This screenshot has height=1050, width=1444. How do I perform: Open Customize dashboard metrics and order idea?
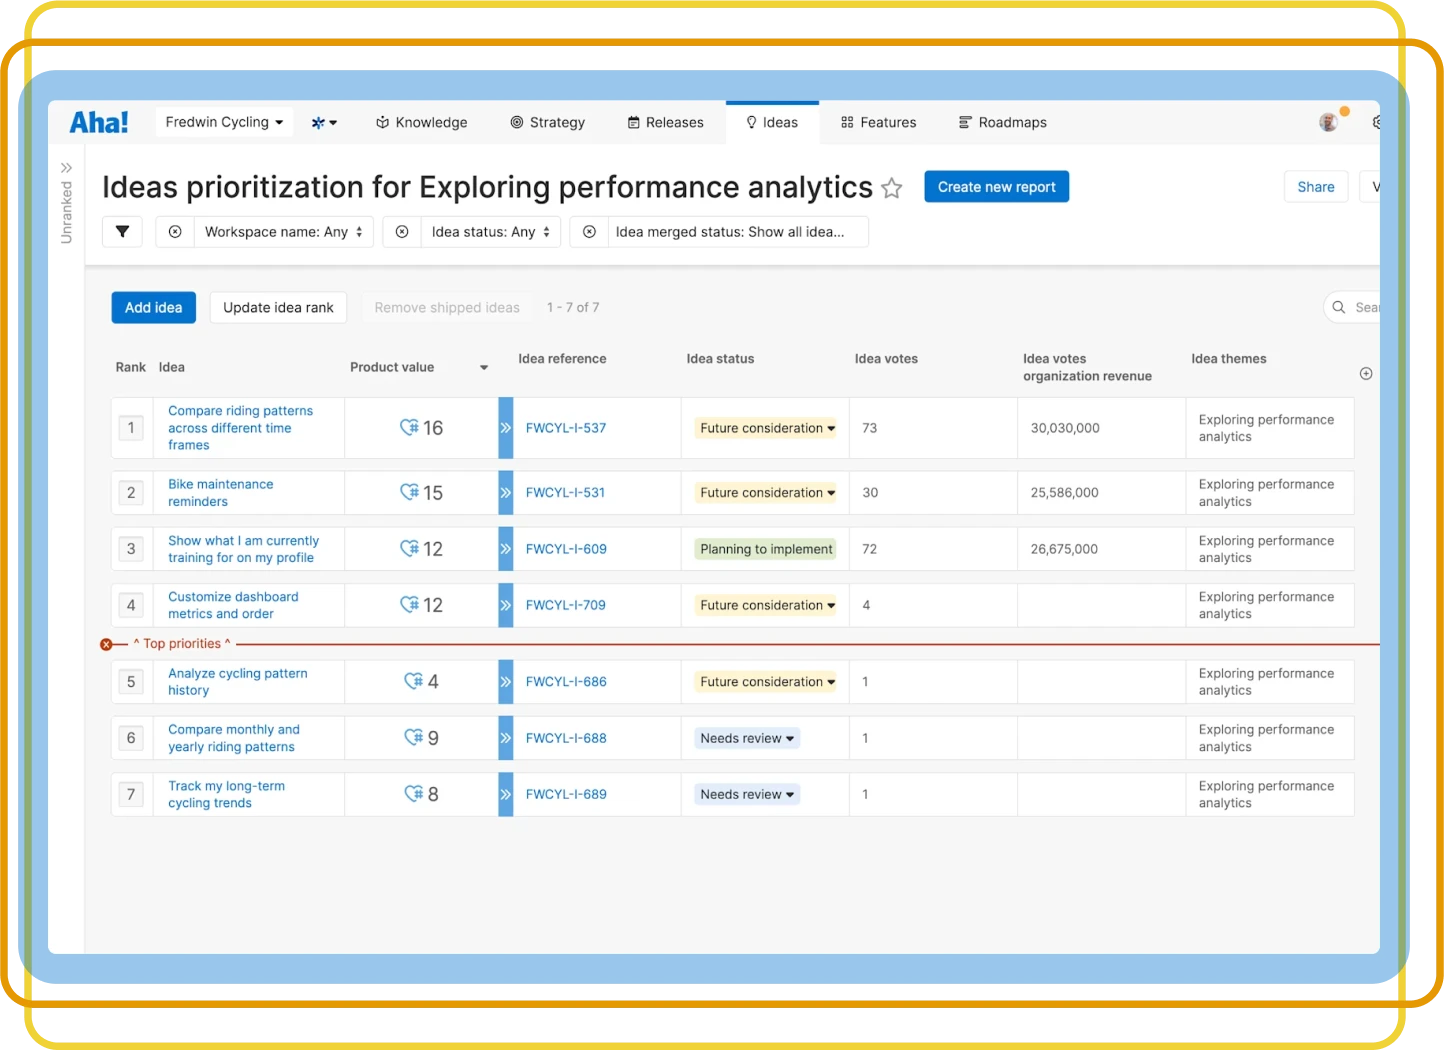(233, 605)
